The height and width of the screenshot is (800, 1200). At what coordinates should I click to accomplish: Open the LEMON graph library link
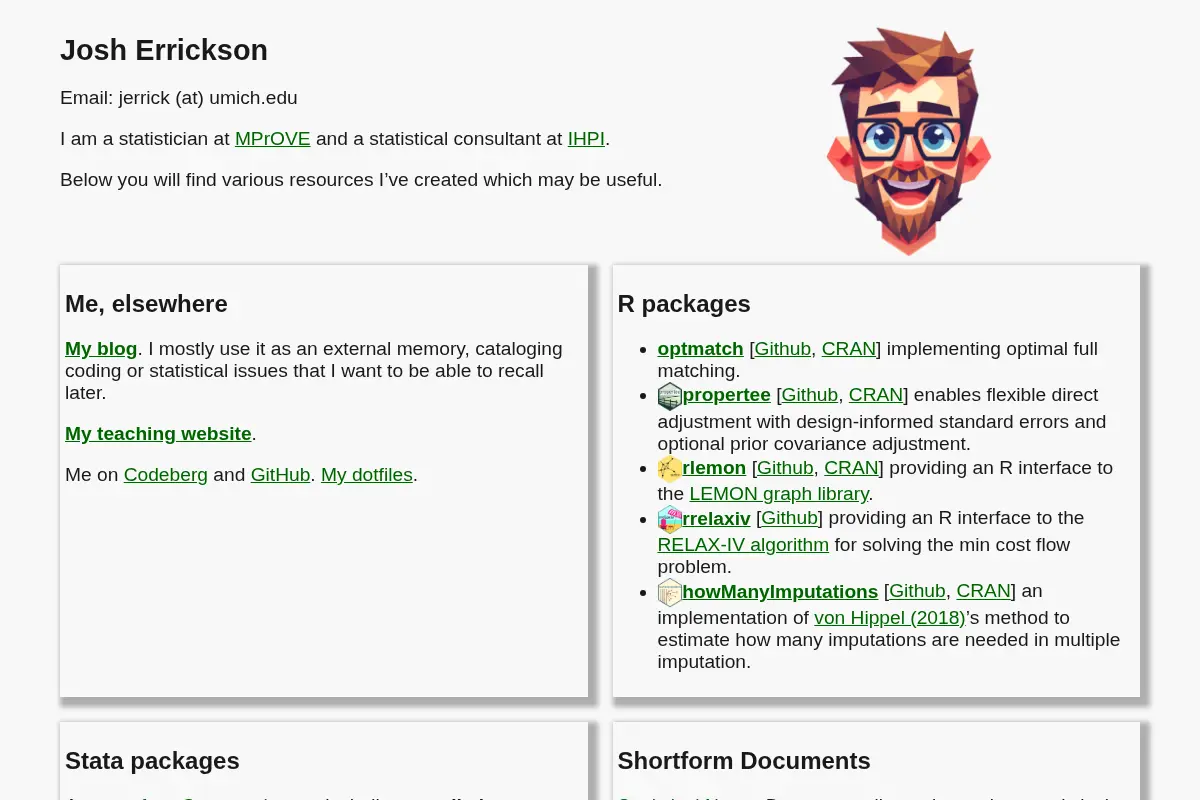[x=779, y=494]
